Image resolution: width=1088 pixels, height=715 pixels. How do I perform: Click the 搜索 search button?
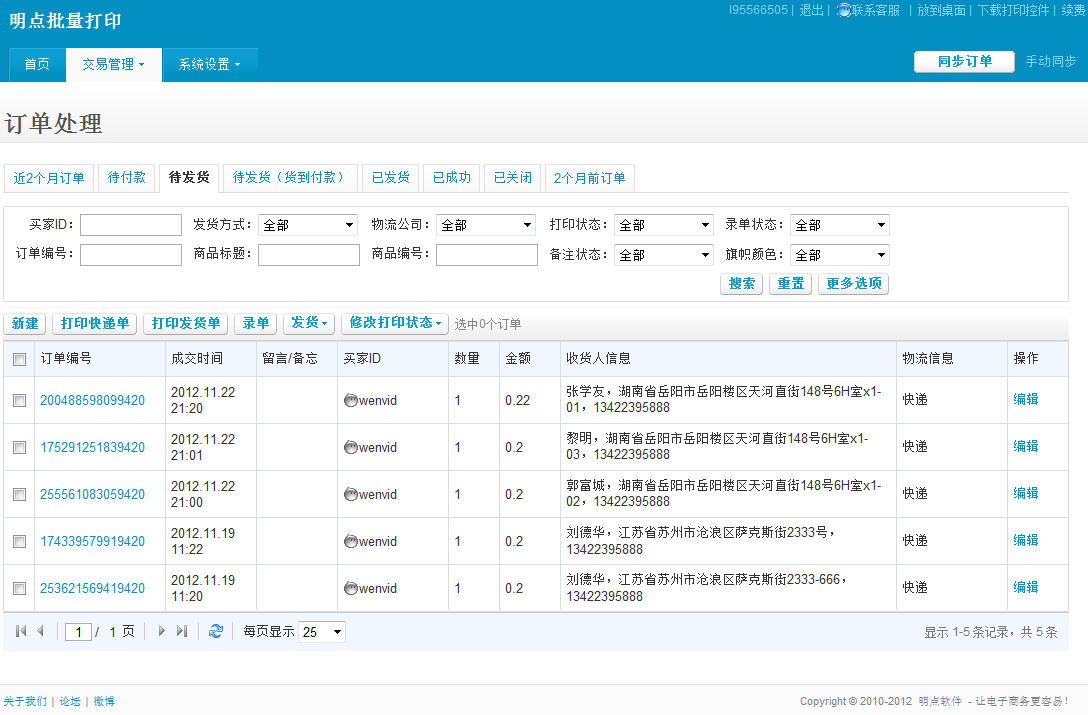742,284
